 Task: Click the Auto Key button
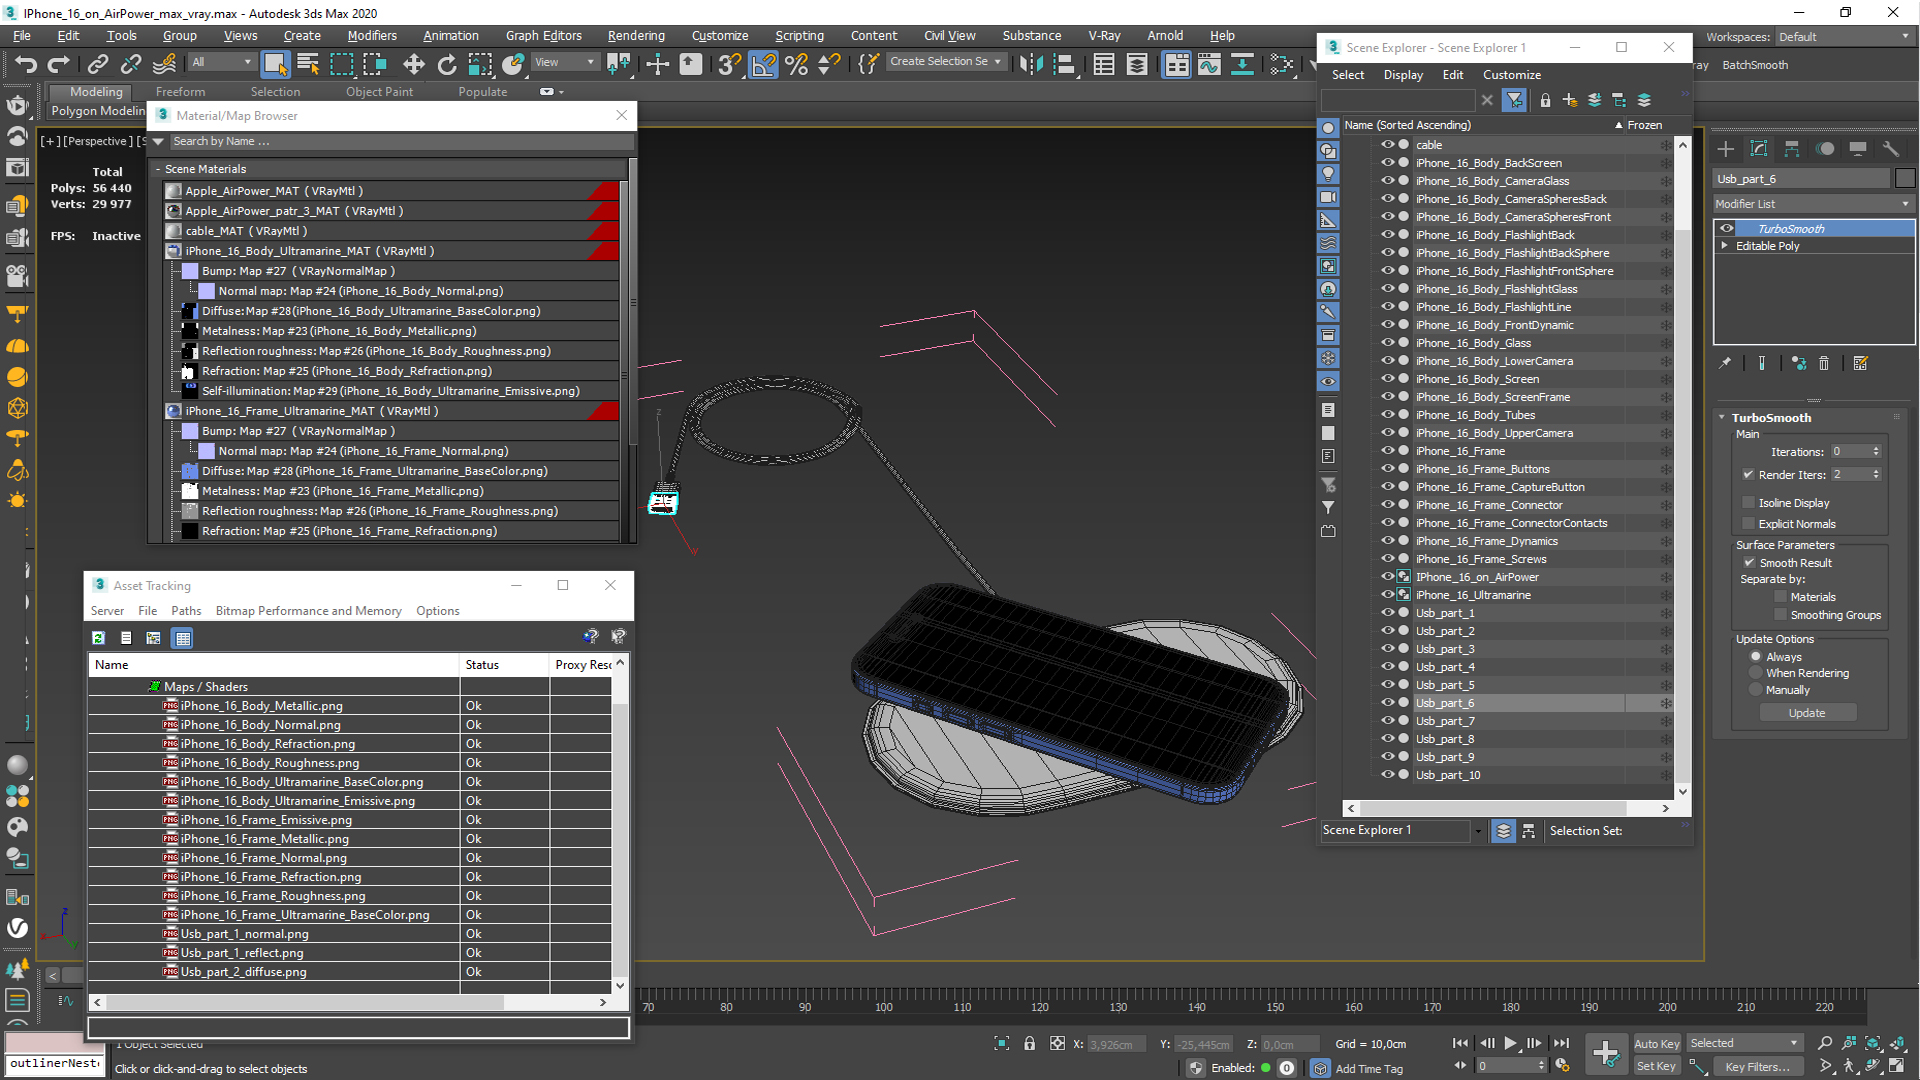[1656, 1043]
